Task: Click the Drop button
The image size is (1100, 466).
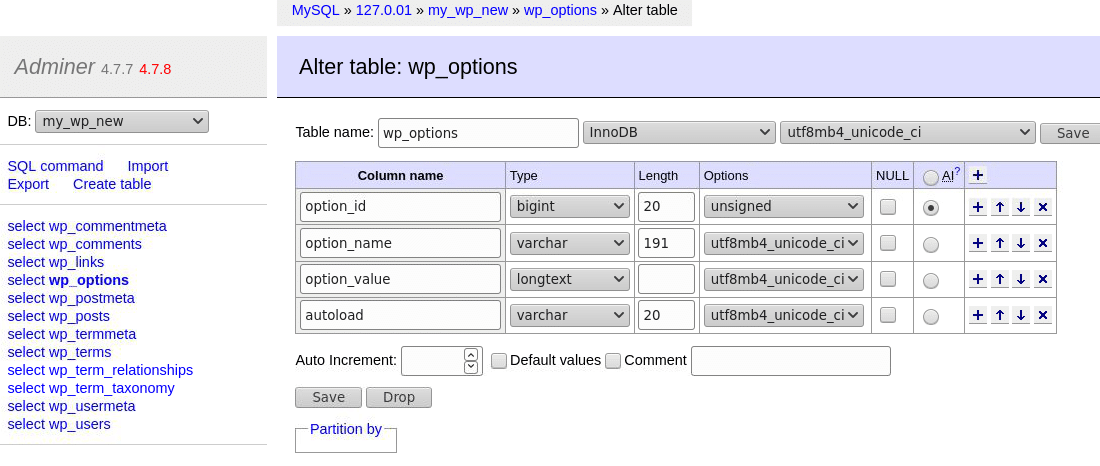Action: [x=398, y=397]
